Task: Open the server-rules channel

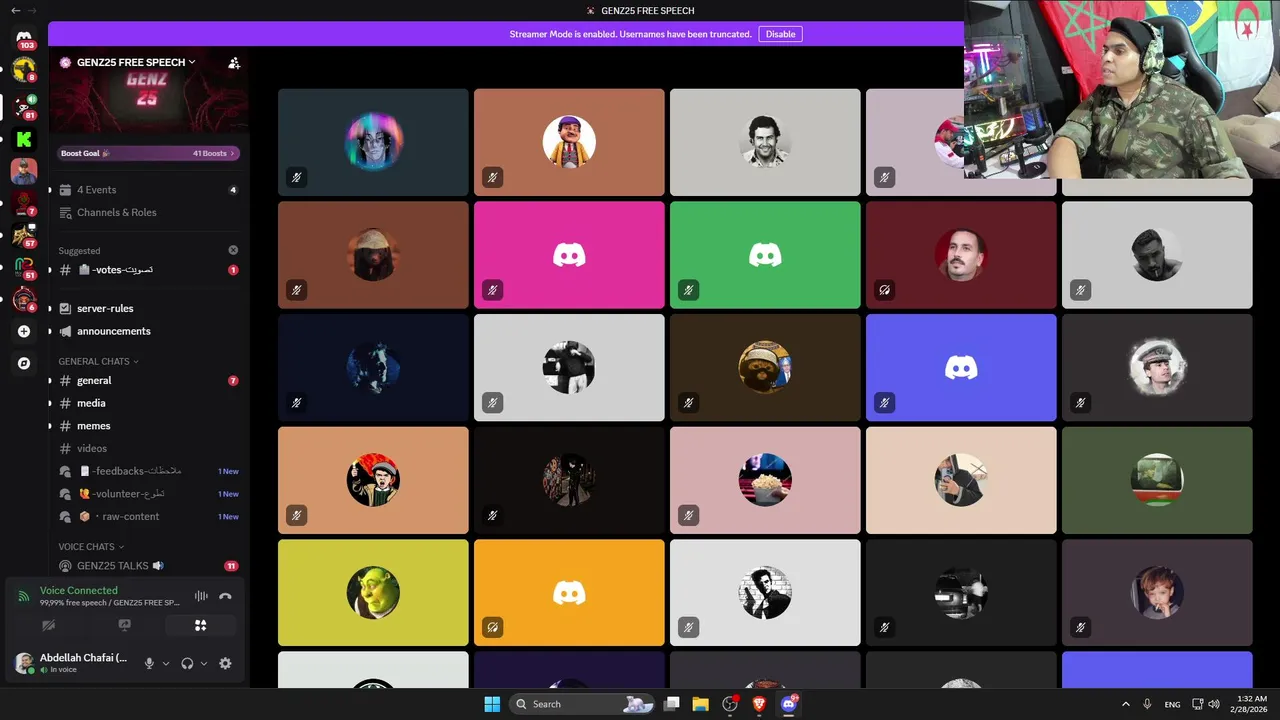Action: pos(148,308)
